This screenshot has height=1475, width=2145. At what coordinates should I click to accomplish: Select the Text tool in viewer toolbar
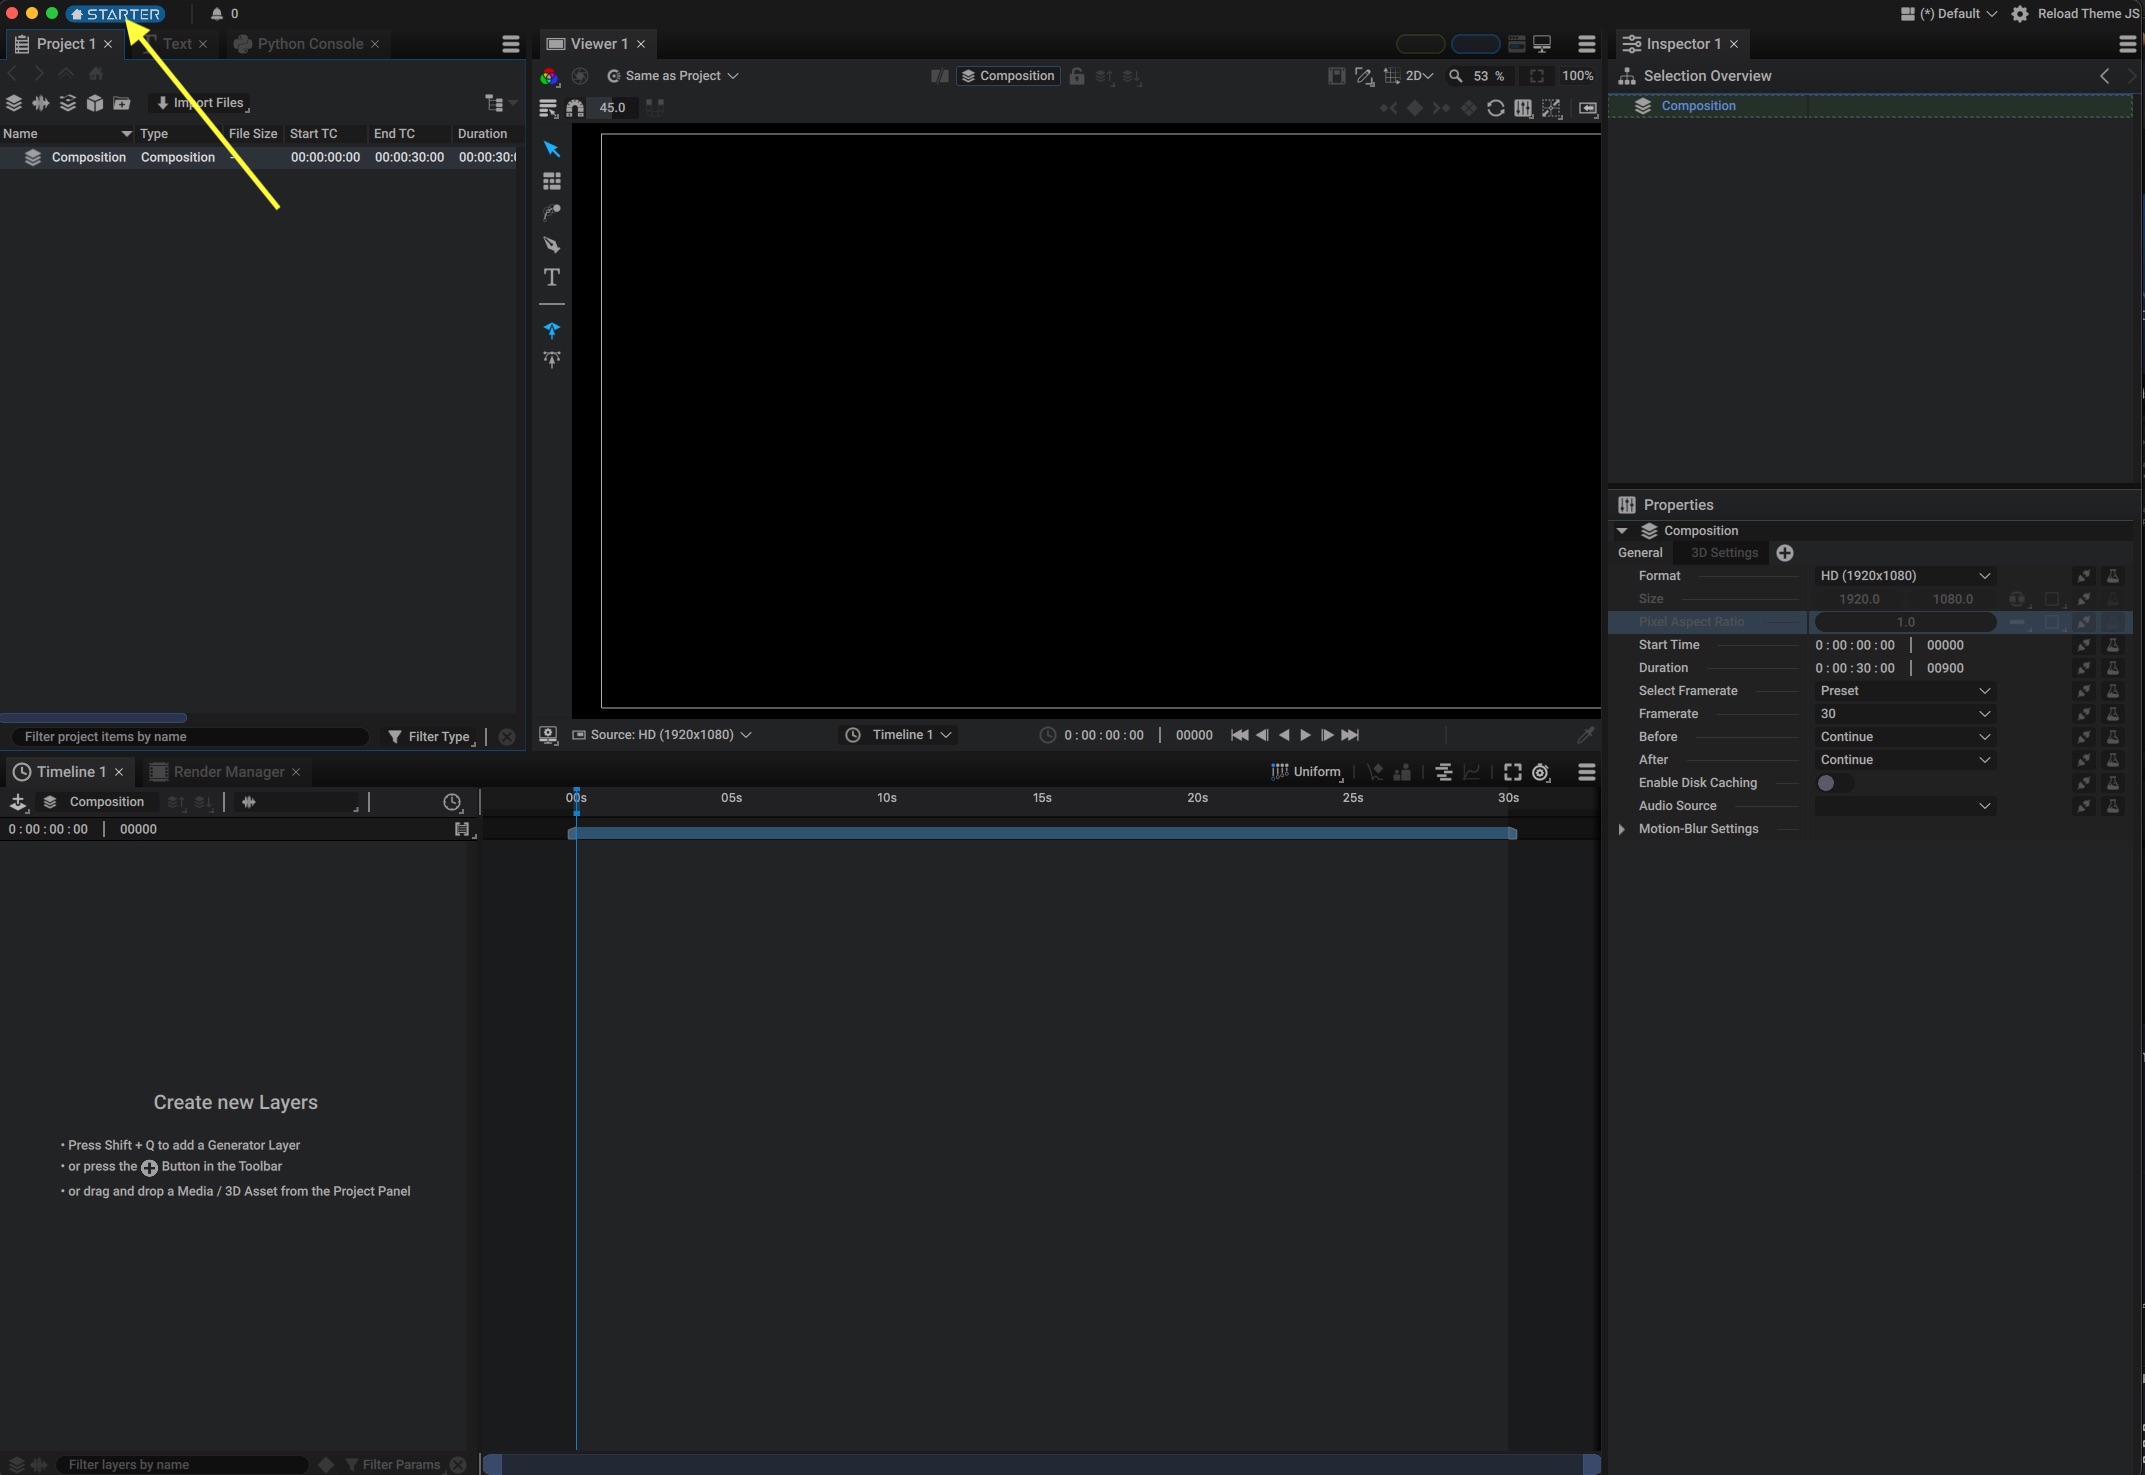pos(551,277)
